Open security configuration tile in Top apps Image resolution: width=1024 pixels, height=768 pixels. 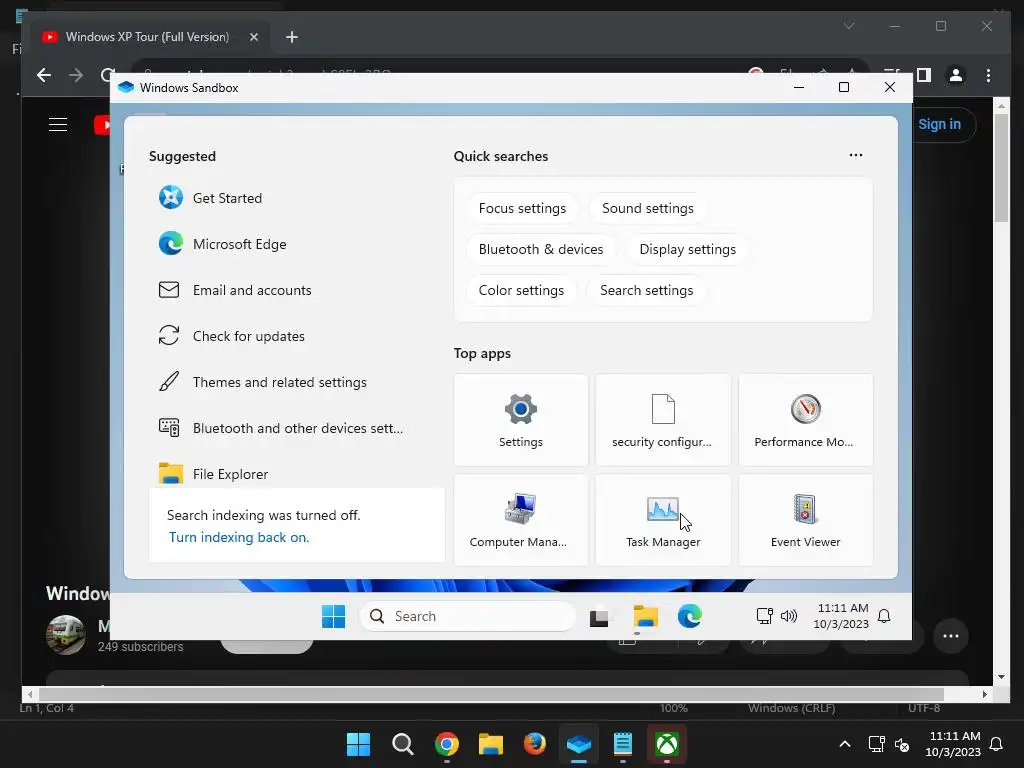pyautogui.click(x=663, y=420)
